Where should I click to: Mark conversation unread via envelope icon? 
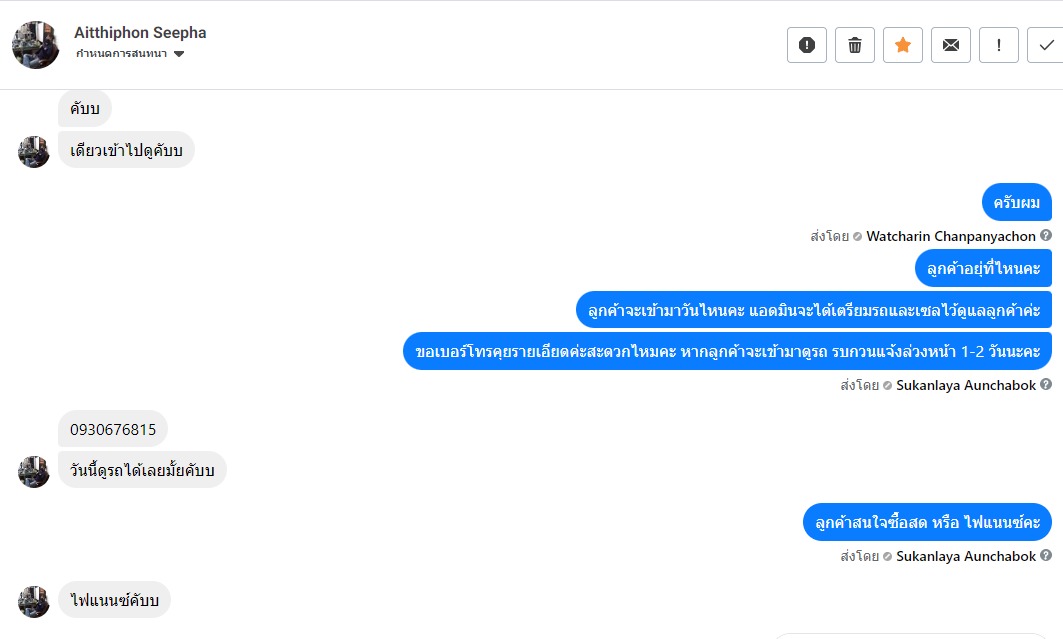(951, 45)
